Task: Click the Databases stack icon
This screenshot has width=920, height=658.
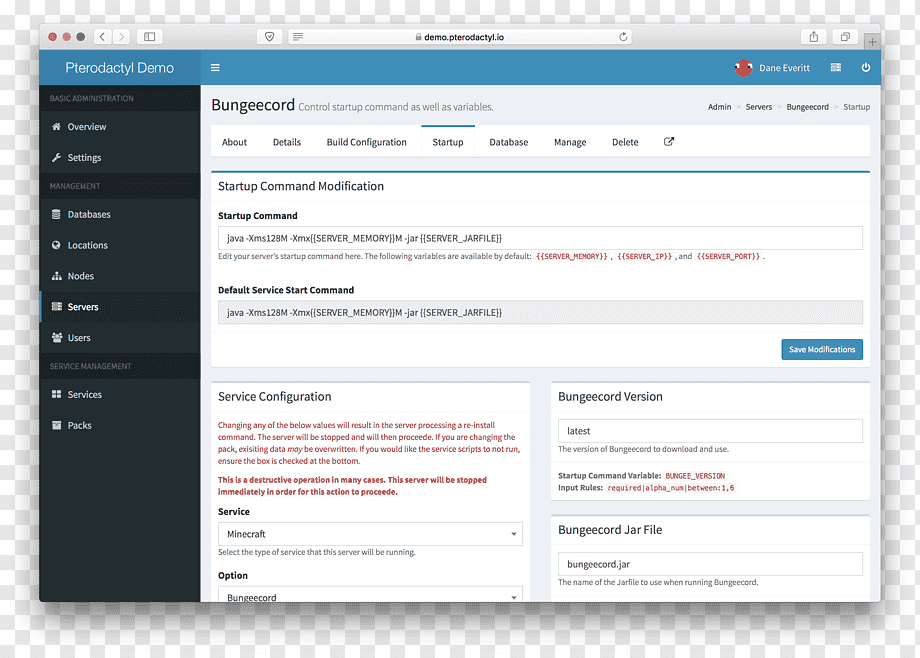Action: pyautogui.click(x=56, y=214)
